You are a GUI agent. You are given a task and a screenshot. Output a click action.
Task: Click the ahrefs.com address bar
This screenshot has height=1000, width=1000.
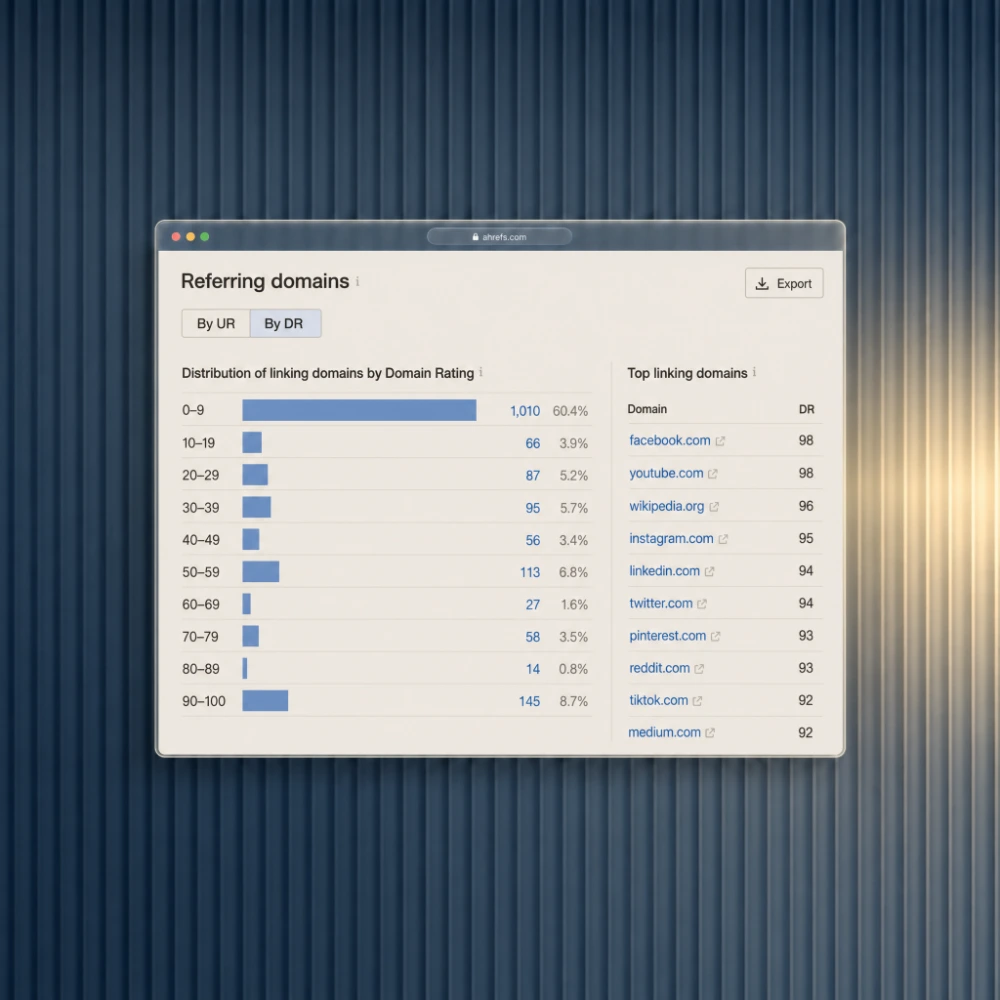pos(499,237)
